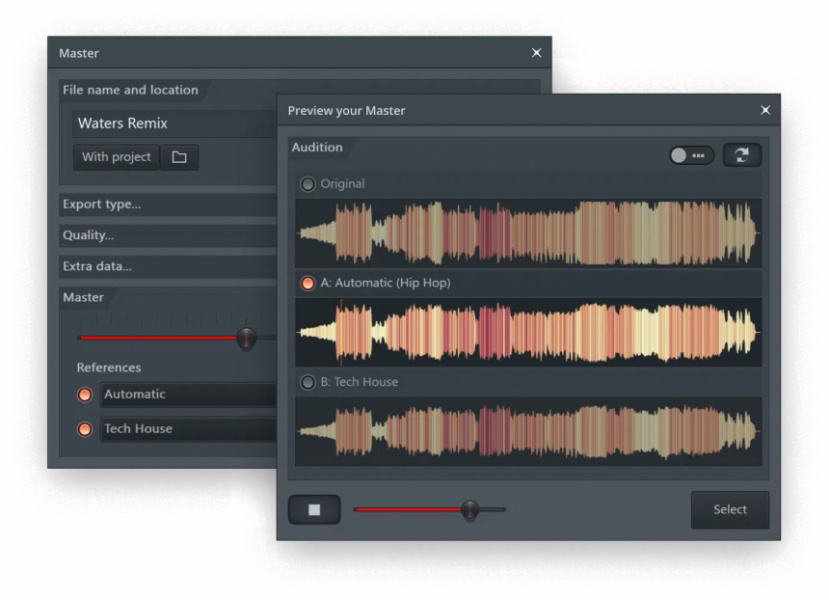The height and width of the screenshot is (600, 829).
Task: Enable the Automatic reference option
Action: tap(87, 394)
